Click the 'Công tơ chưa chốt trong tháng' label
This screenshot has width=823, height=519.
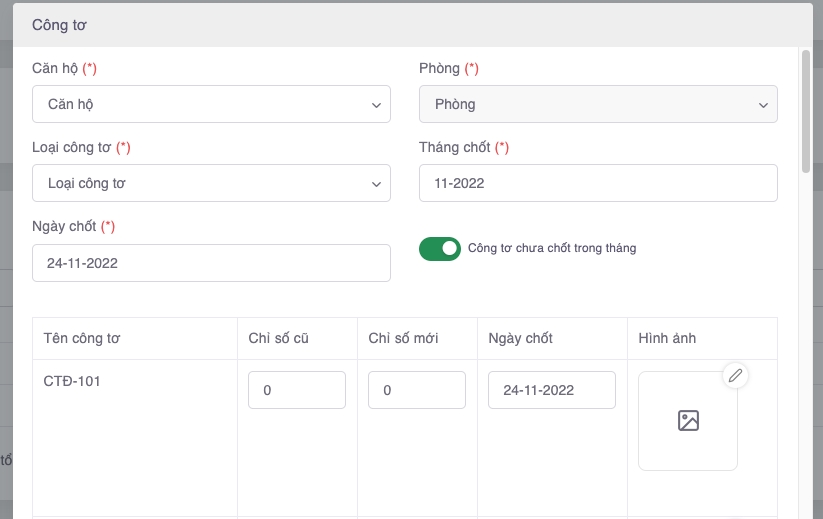[552, 248]
